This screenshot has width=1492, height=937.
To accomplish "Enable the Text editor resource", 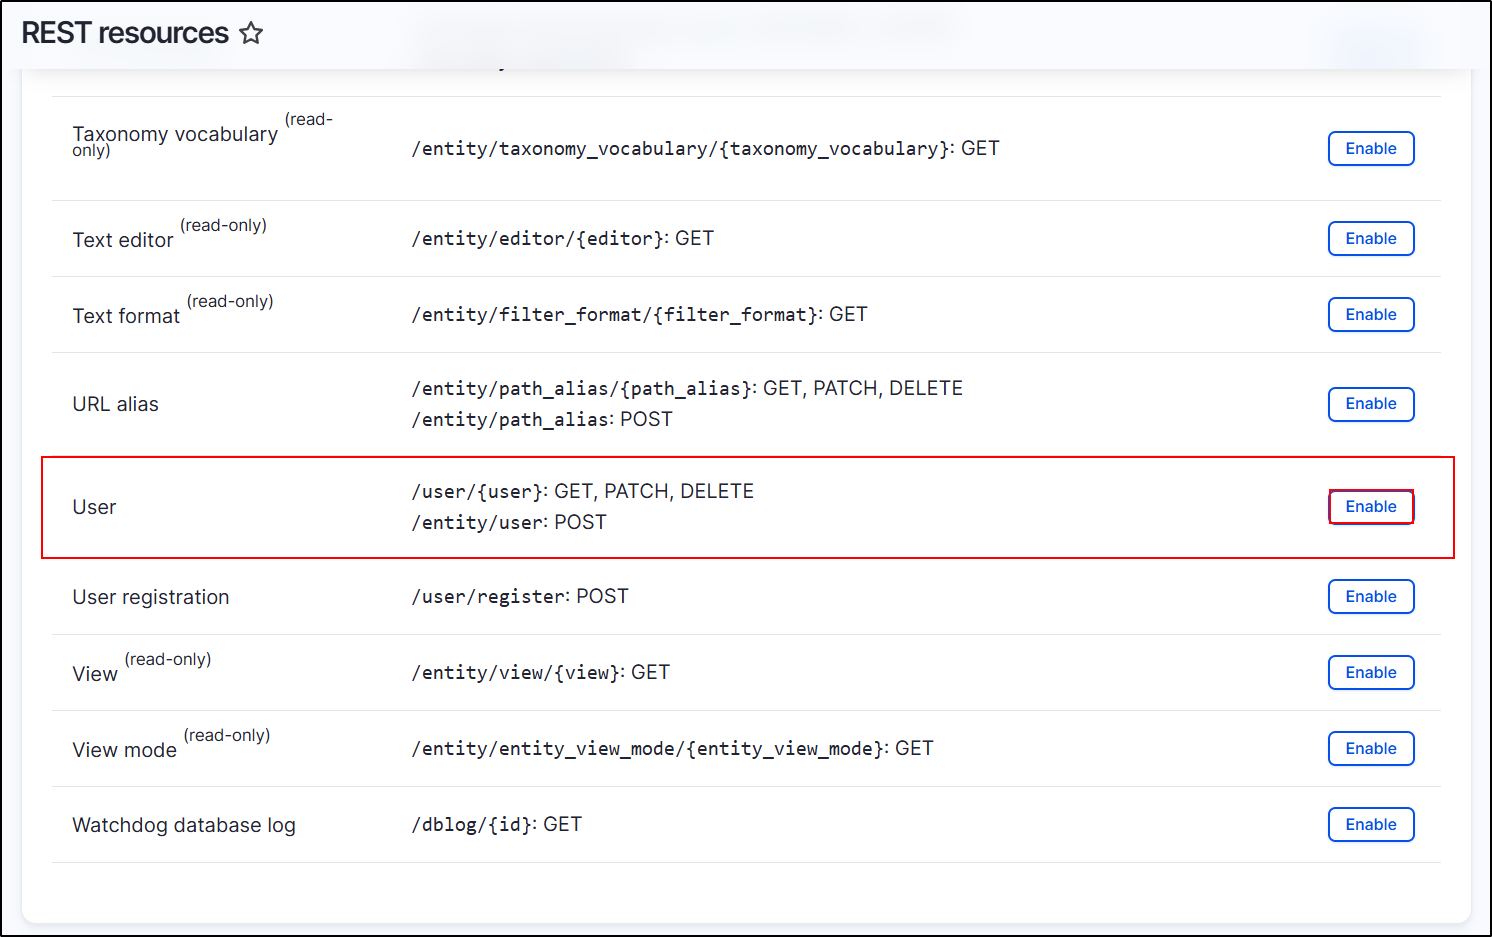I will click(x=1370, y=238).
